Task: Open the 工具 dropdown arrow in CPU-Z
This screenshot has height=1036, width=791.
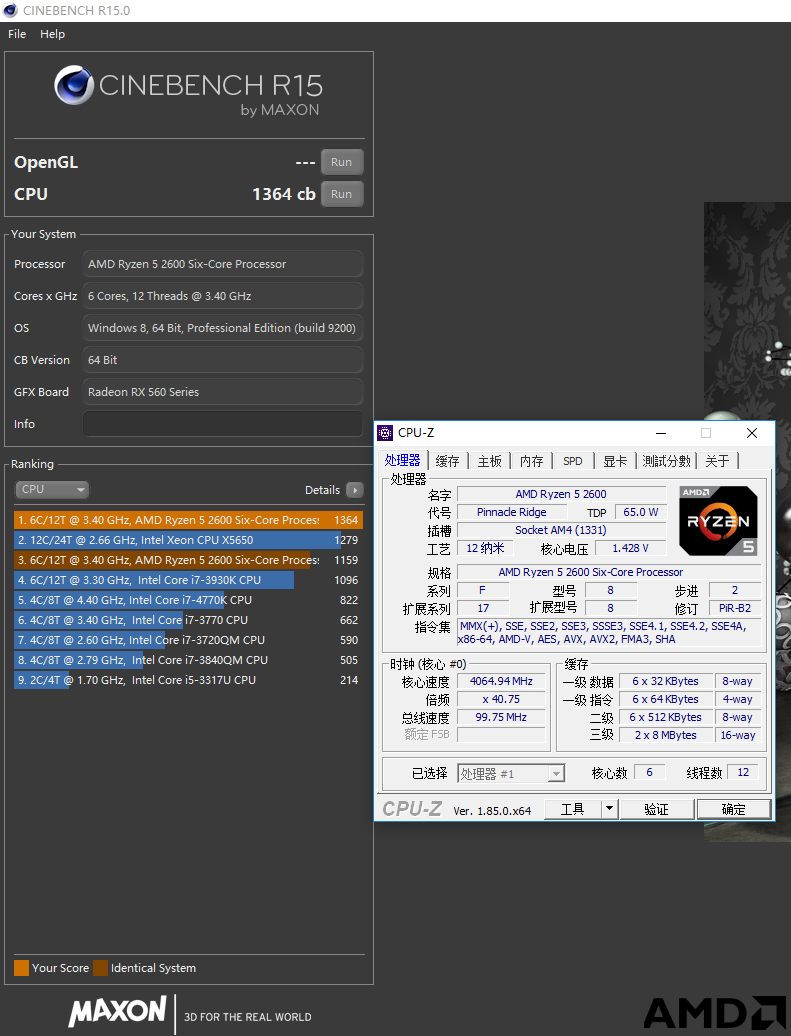Action: coord(609,809)
